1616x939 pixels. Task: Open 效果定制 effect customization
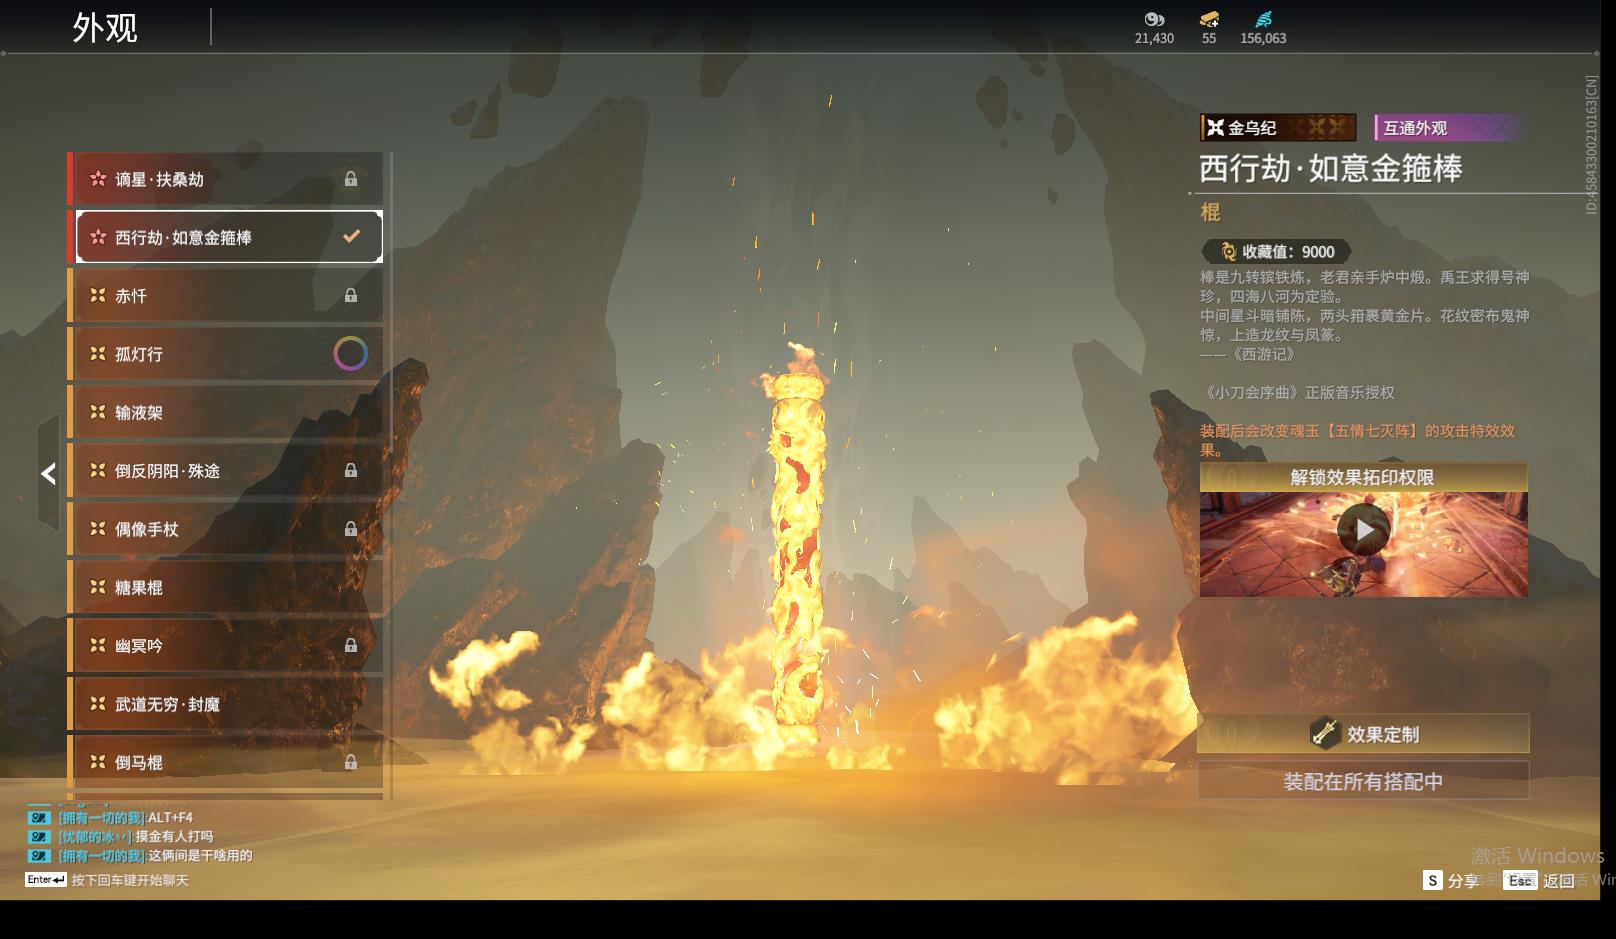point(1363,734)
